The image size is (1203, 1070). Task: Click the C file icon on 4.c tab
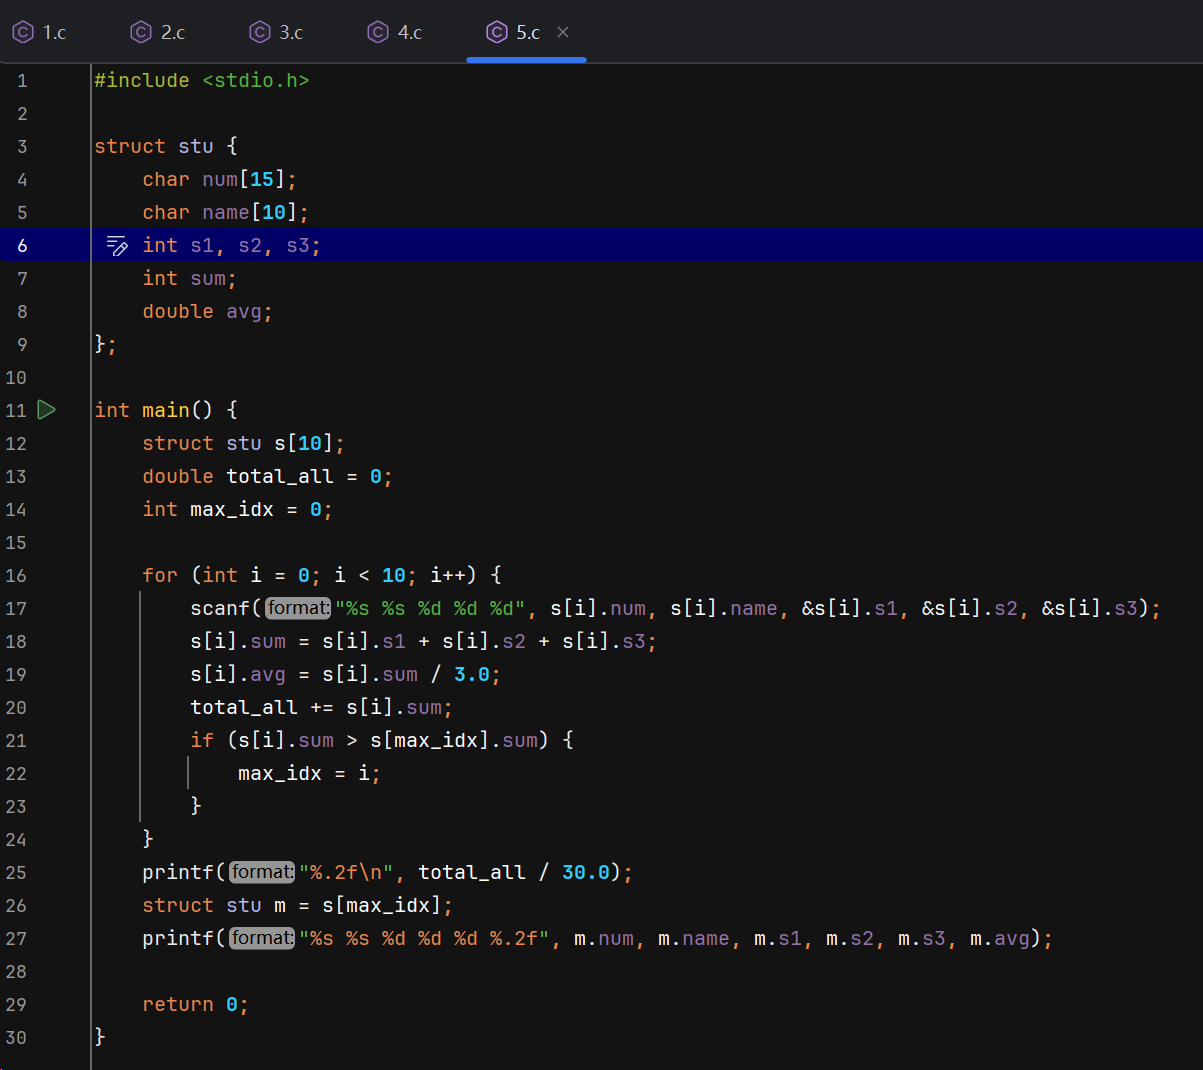[378, 33]
